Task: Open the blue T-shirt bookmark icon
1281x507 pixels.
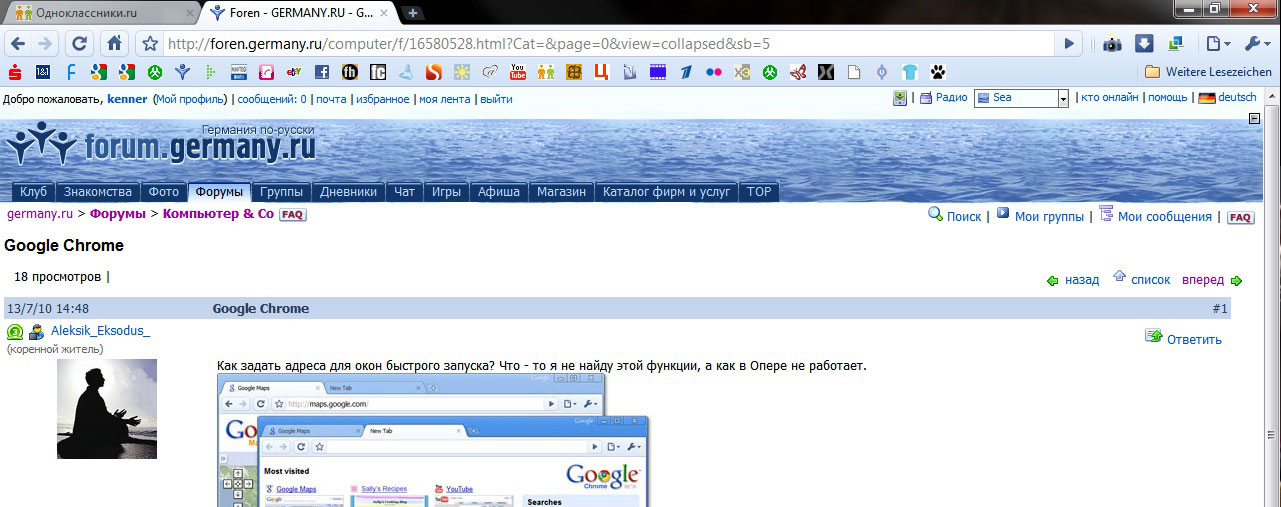Action: tap(910, 72)
